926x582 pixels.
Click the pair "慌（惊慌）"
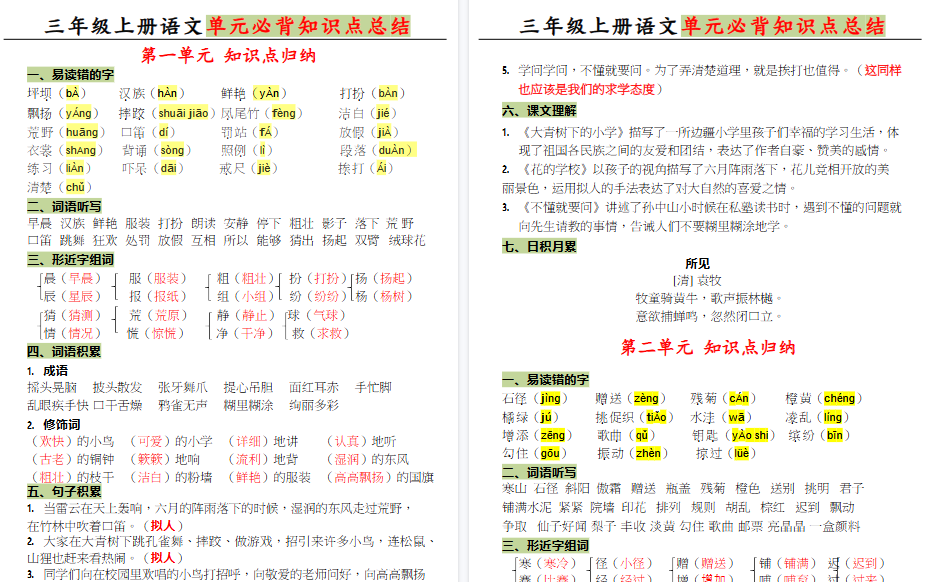[x=155, y=333]
